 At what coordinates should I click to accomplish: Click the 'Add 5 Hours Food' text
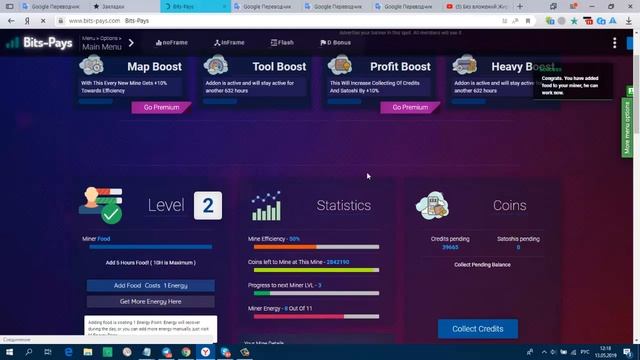(151, 262)
